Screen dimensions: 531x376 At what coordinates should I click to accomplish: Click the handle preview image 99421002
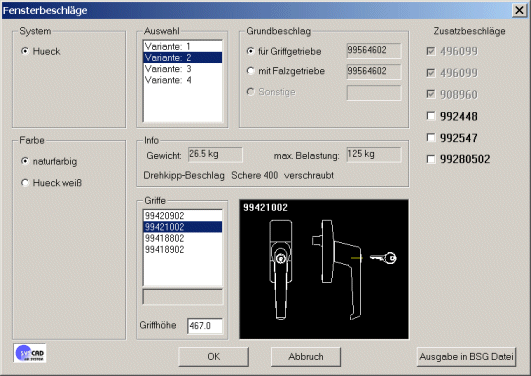(x=324, y=269)
